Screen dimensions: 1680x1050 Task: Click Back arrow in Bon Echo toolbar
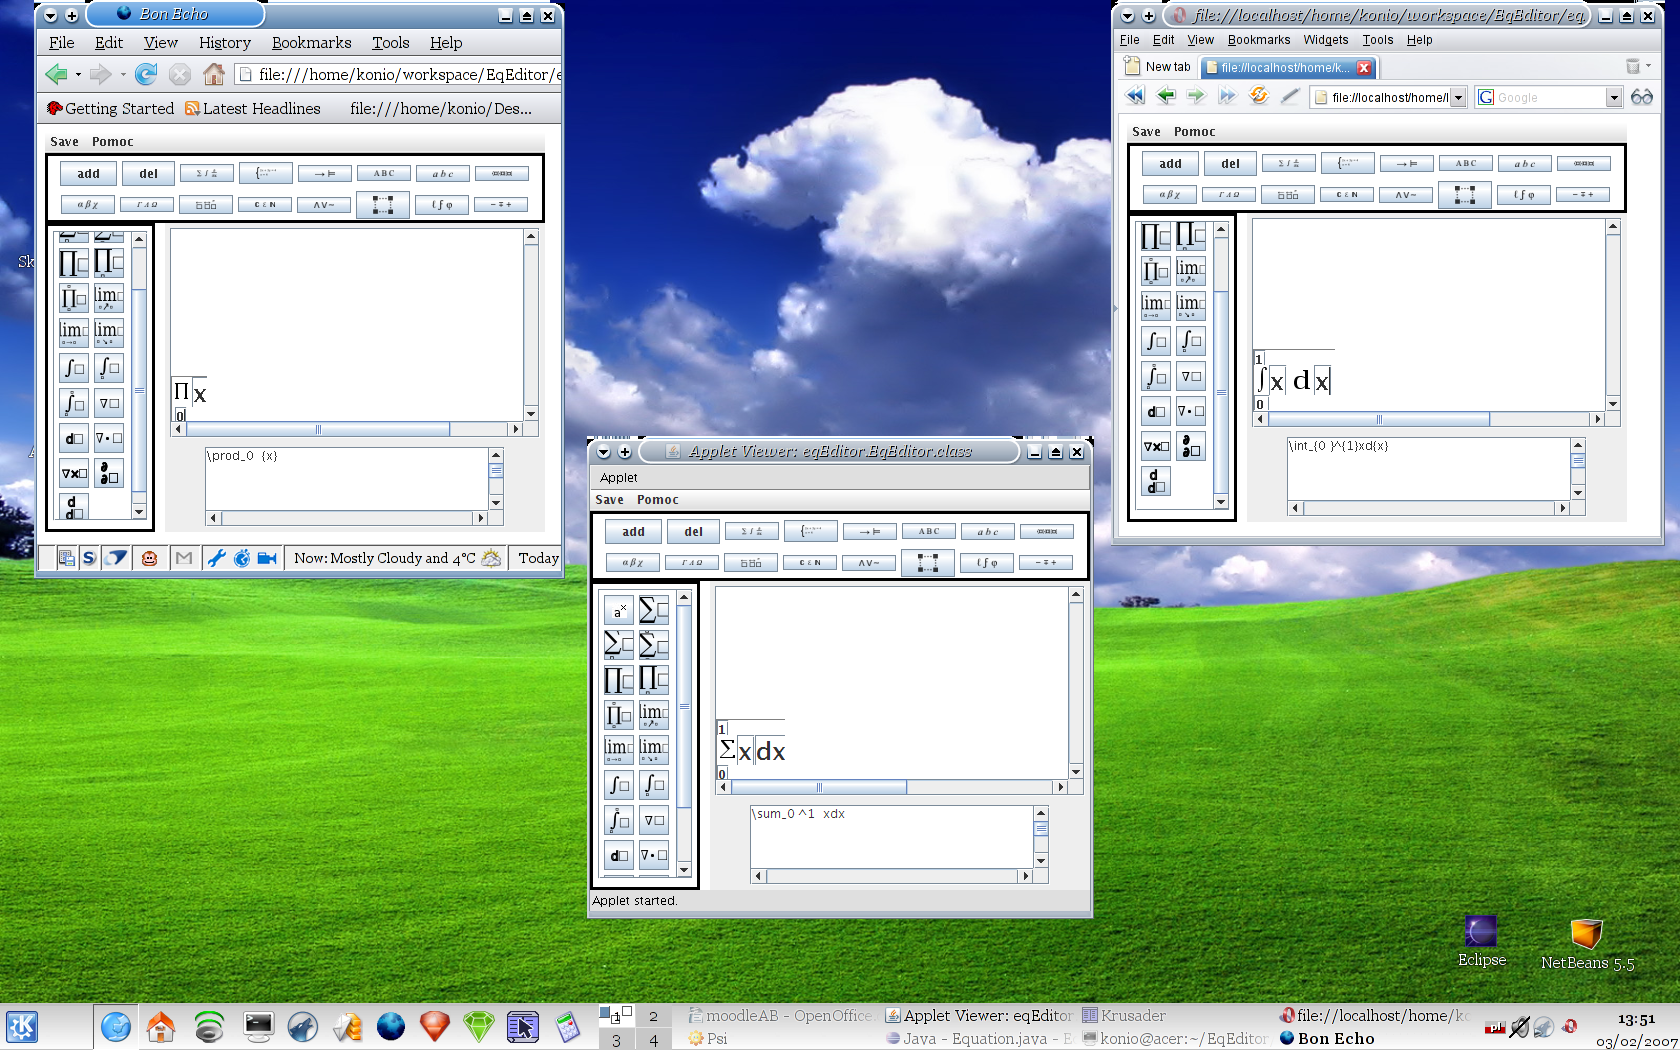point(56,74)
